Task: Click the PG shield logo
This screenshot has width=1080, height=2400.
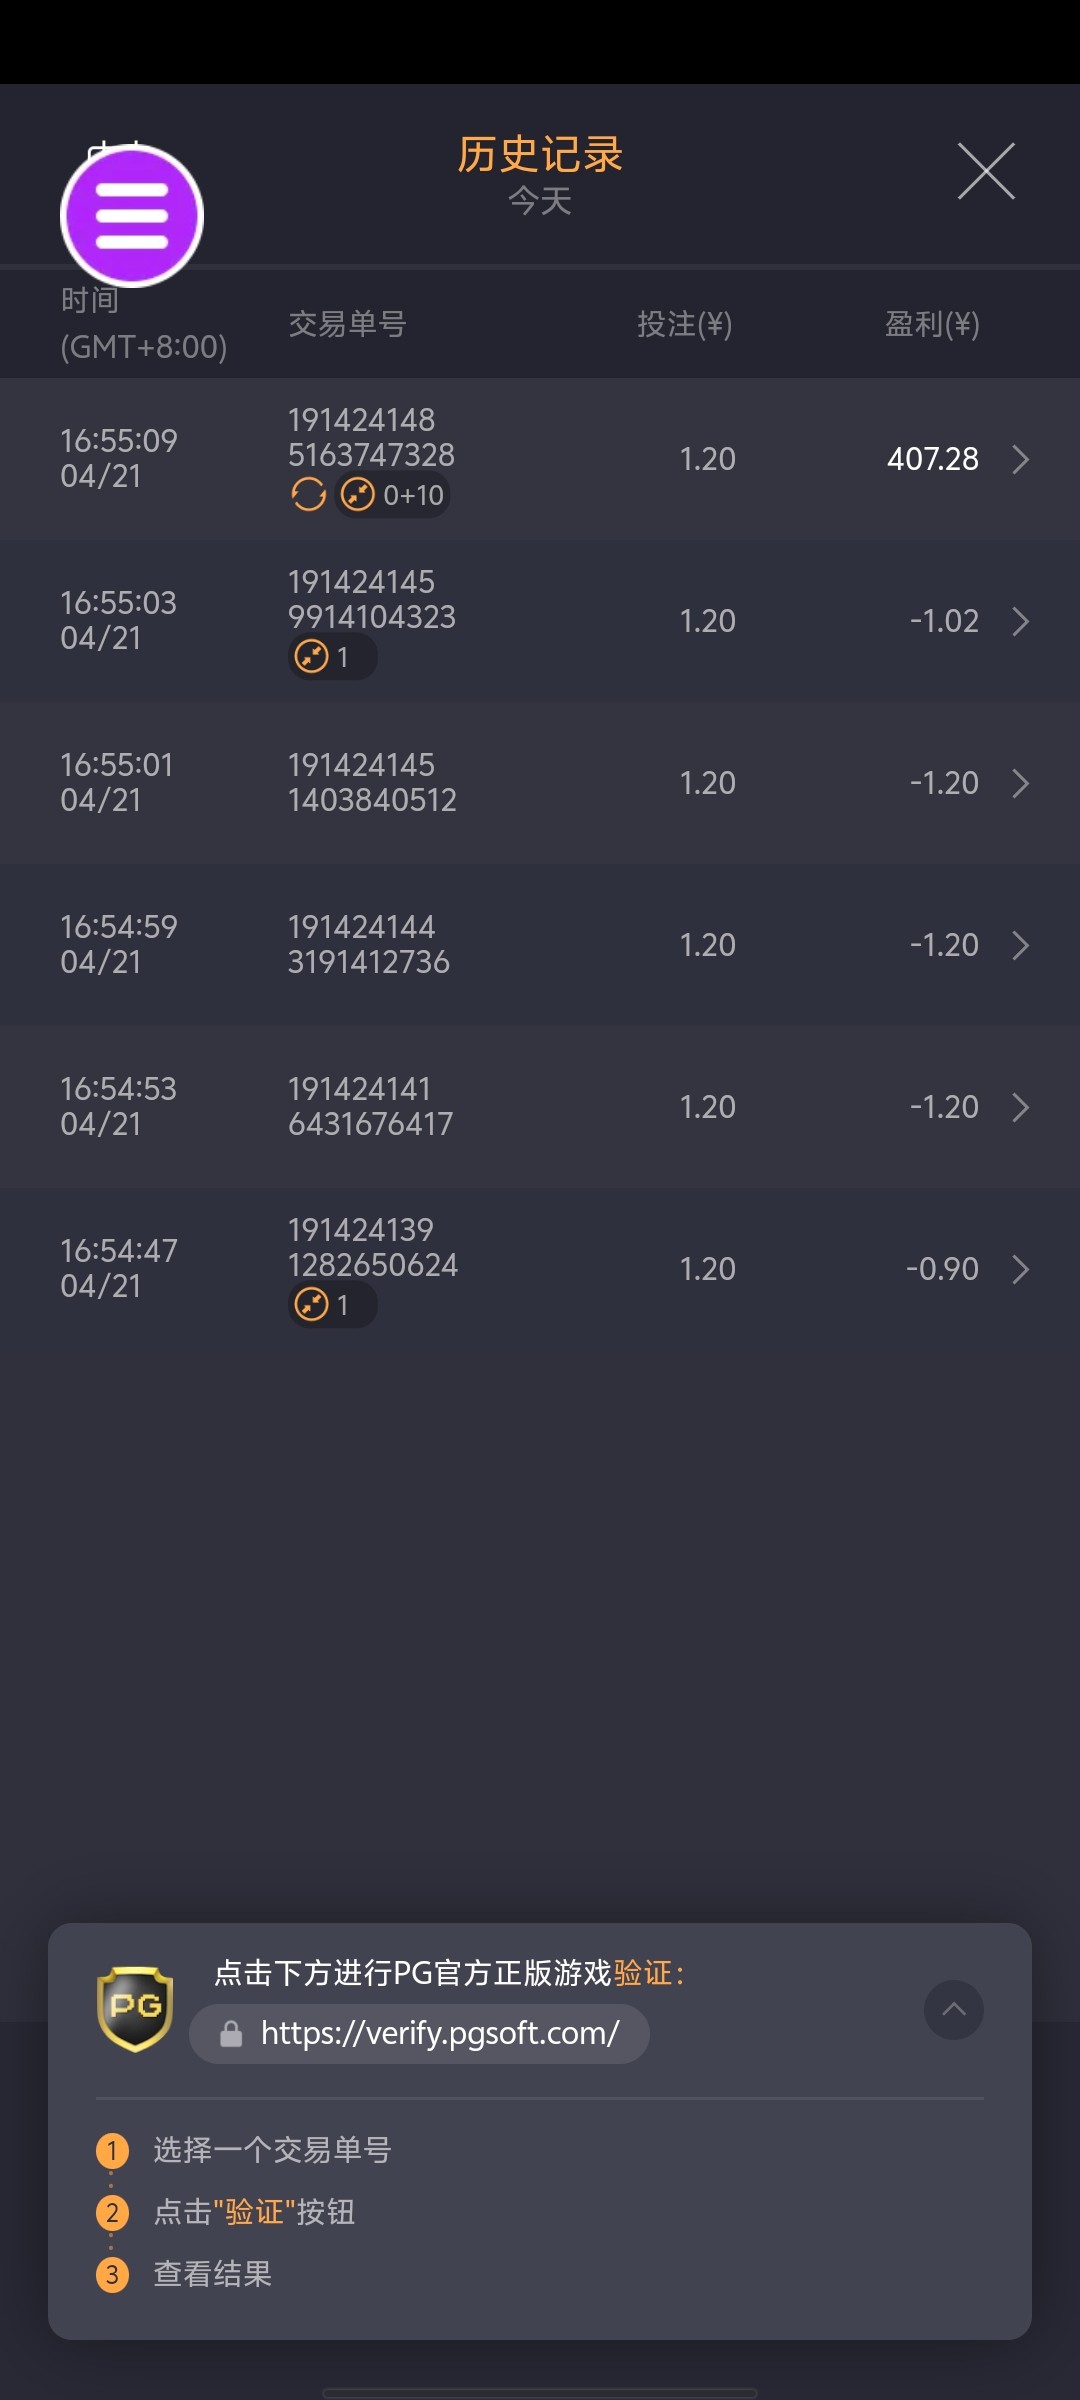Action: [x=135, y=2008]
